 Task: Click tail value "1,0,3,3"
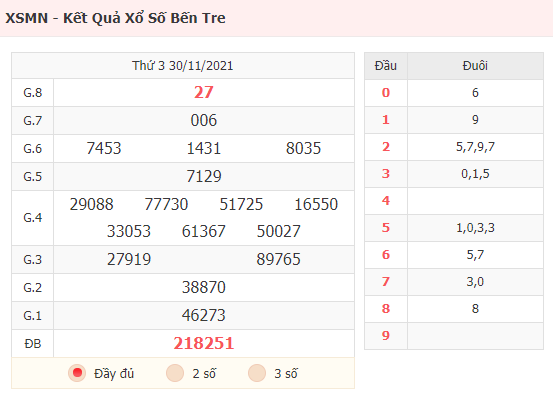[475, 228]
